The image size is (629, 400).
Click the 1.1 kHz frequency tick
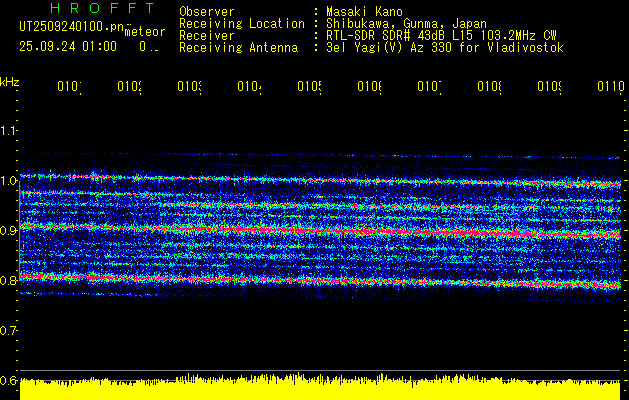9,131
